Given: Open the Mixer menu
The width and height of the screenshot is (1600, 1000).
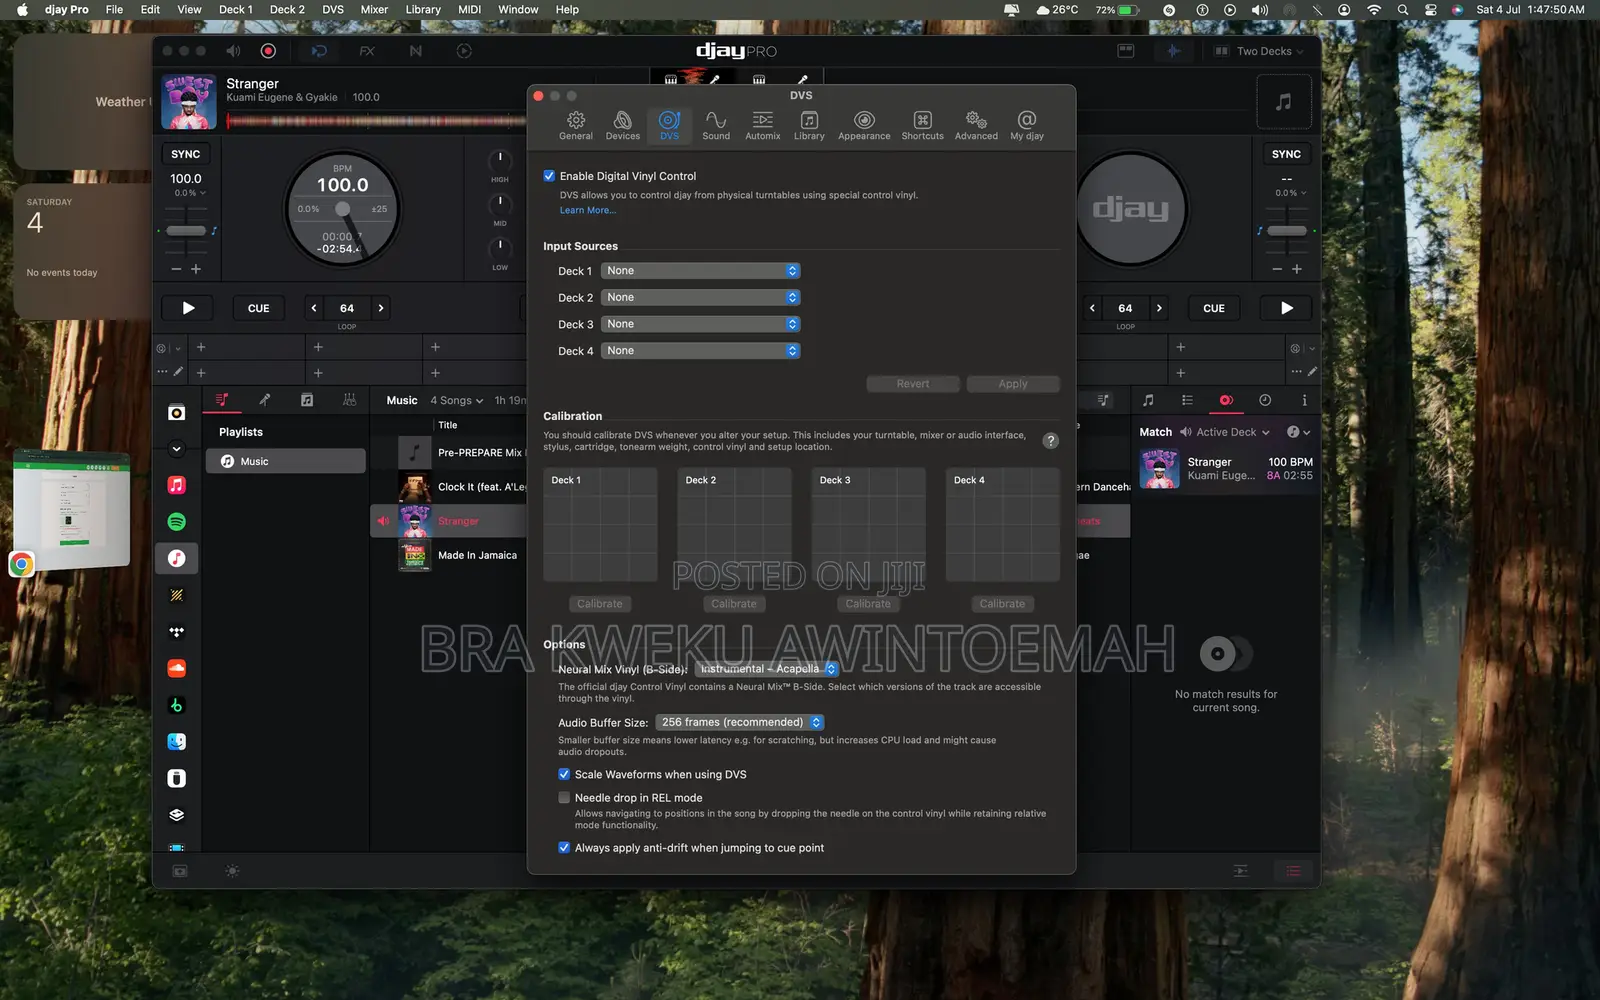Looking at the screenshot, I should point(374,9).
